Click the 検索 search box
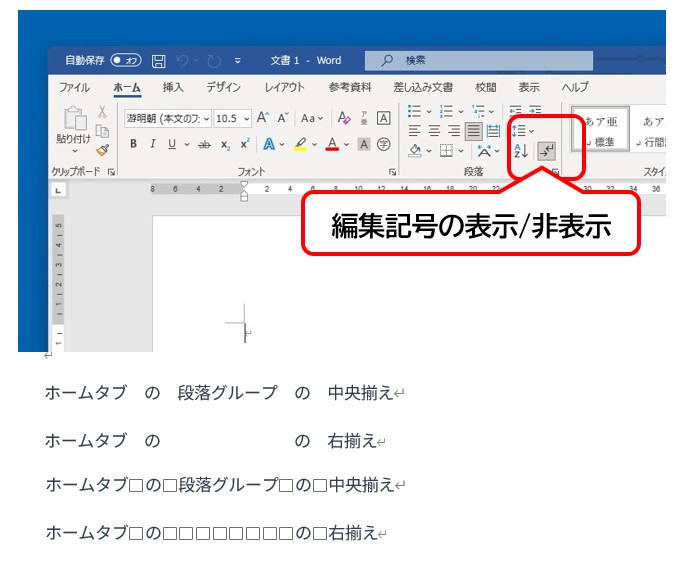Viewport: 682px width, 571px height. (x=479, y=60)
